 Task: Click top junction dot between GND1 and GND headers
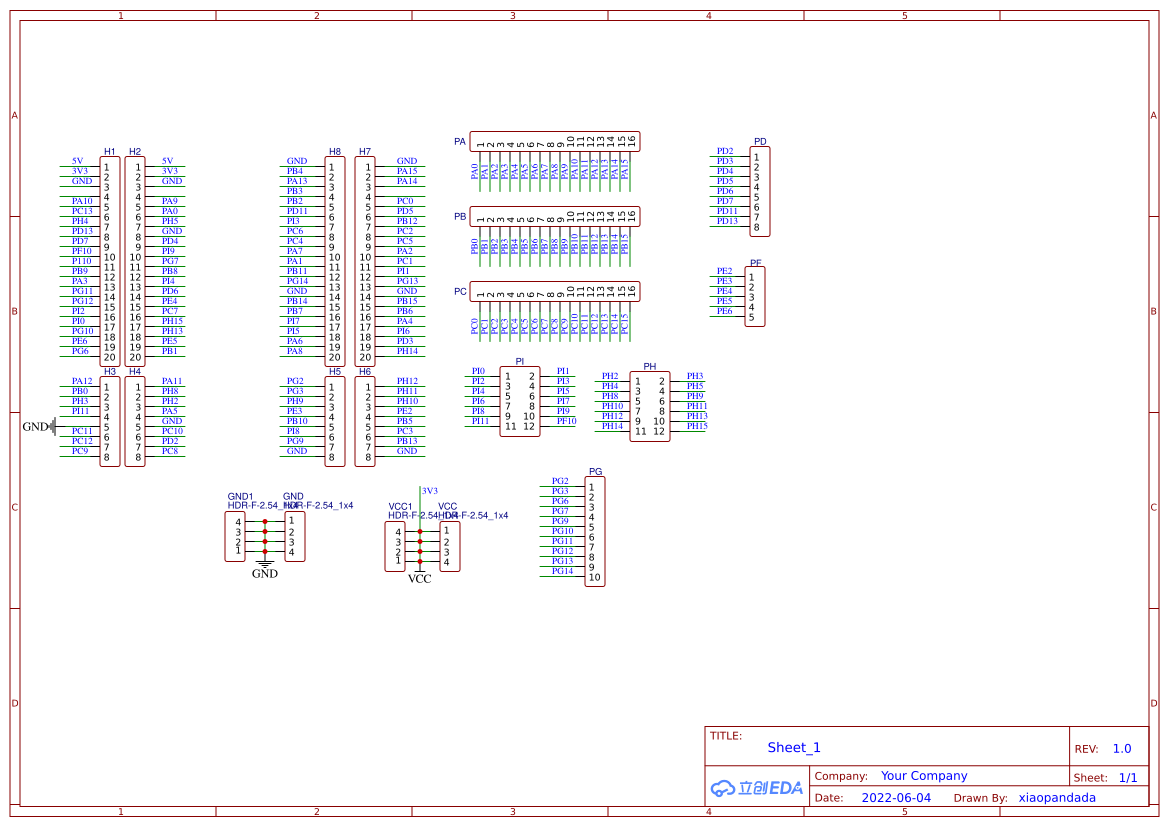[x=265, y=522]
